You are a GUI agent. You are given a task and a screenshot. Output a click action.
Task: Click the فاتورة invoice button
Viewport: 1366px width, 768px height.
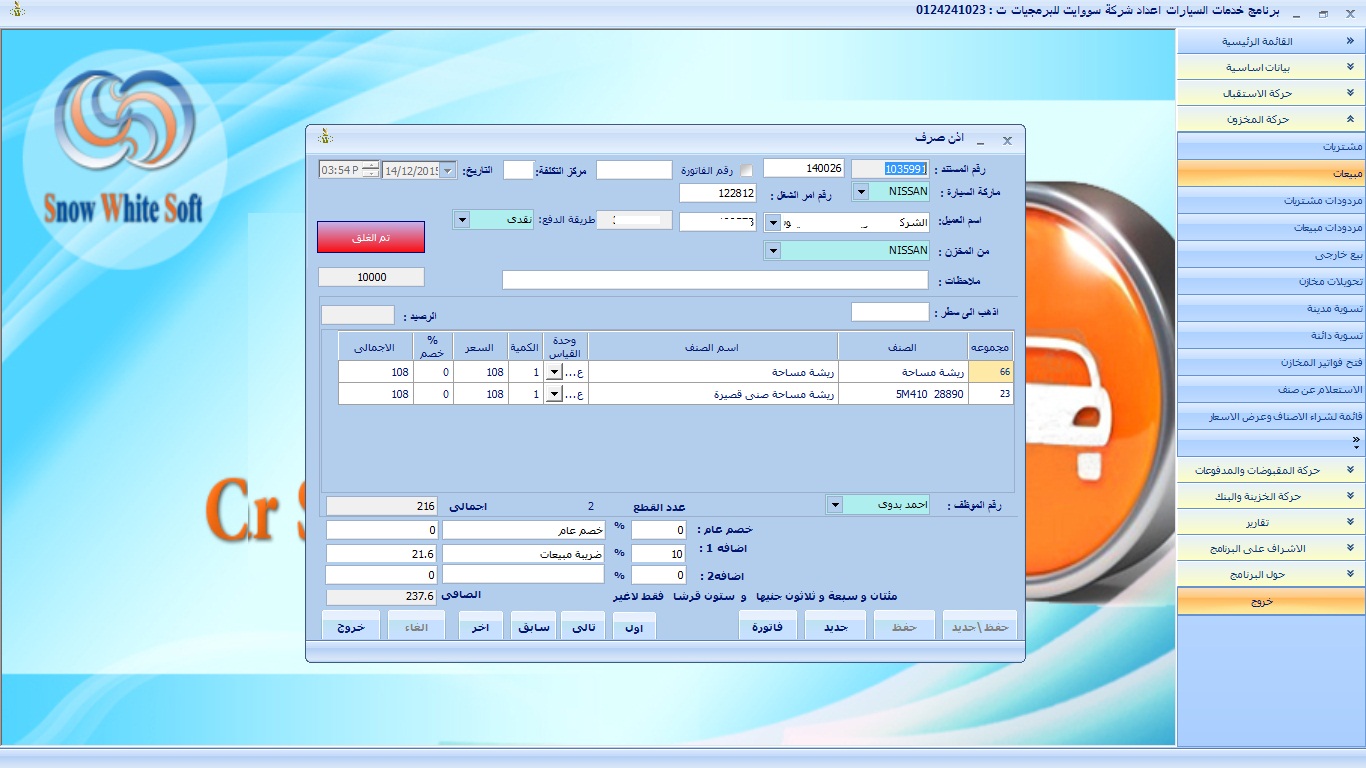[767, 627]
